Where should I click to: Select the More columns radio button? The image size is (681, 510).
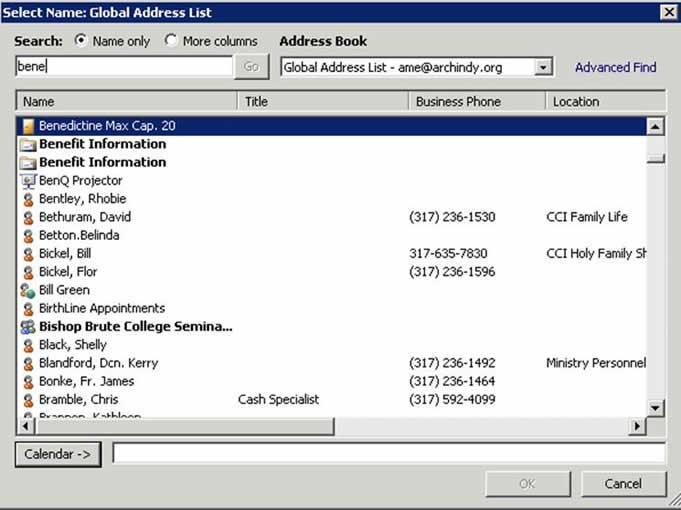(171, 41)
